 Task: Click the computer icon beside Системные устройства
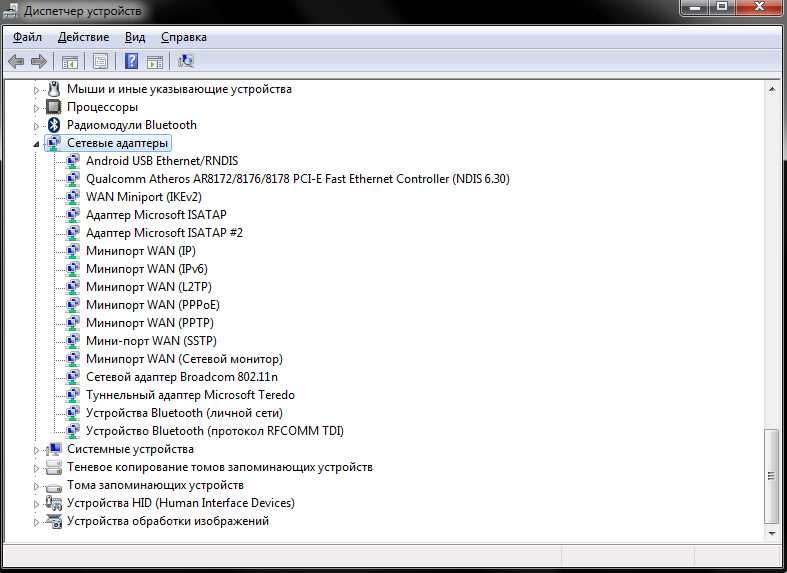(53, 449)
